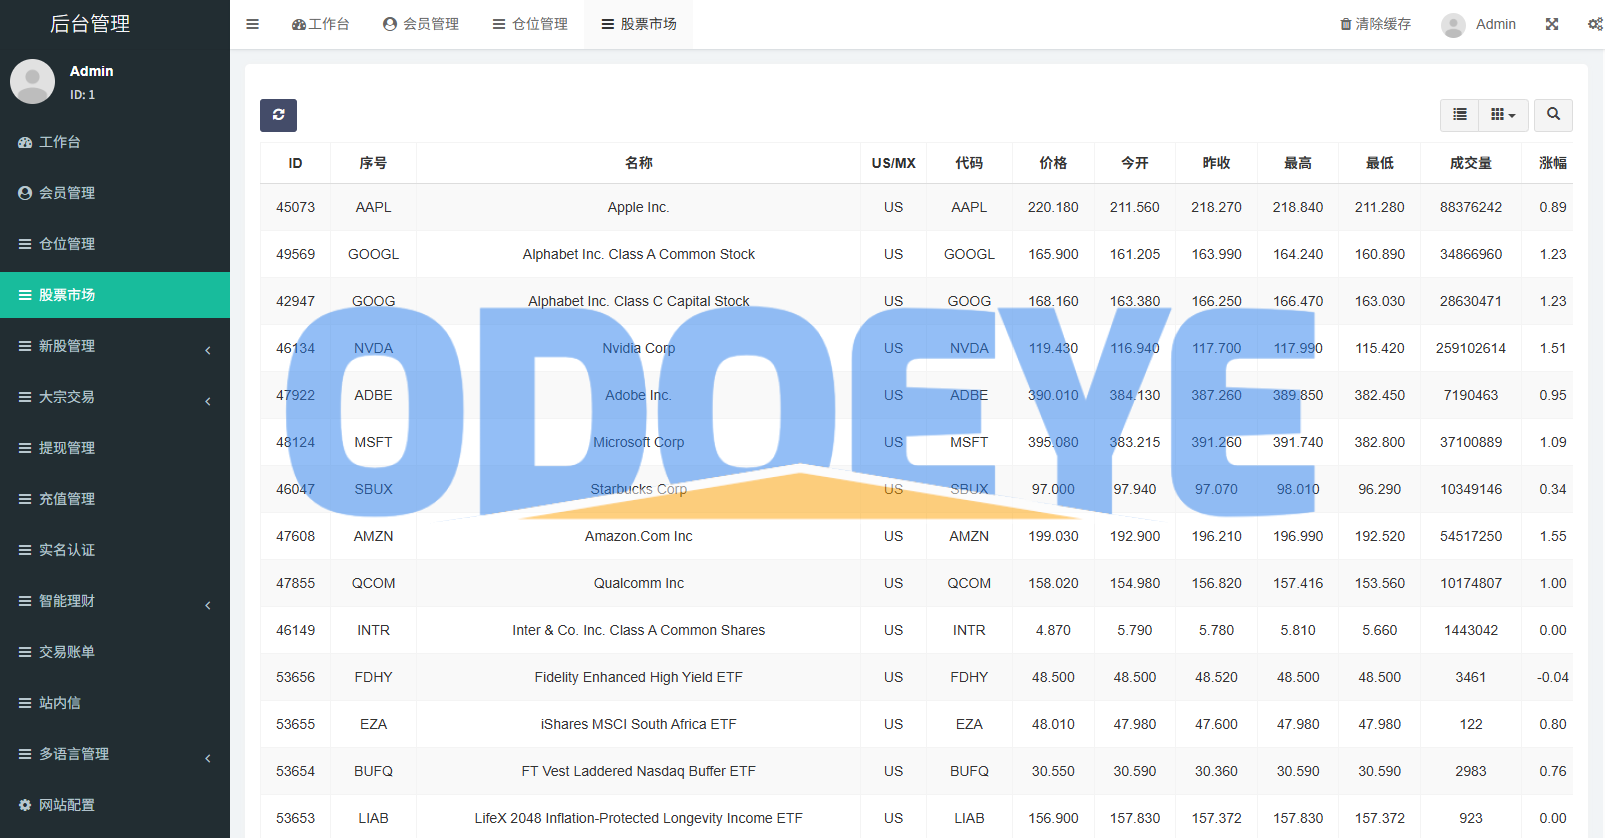
Task: Click the hamburger menu collapse icon
Action: [x=253, y=24]
